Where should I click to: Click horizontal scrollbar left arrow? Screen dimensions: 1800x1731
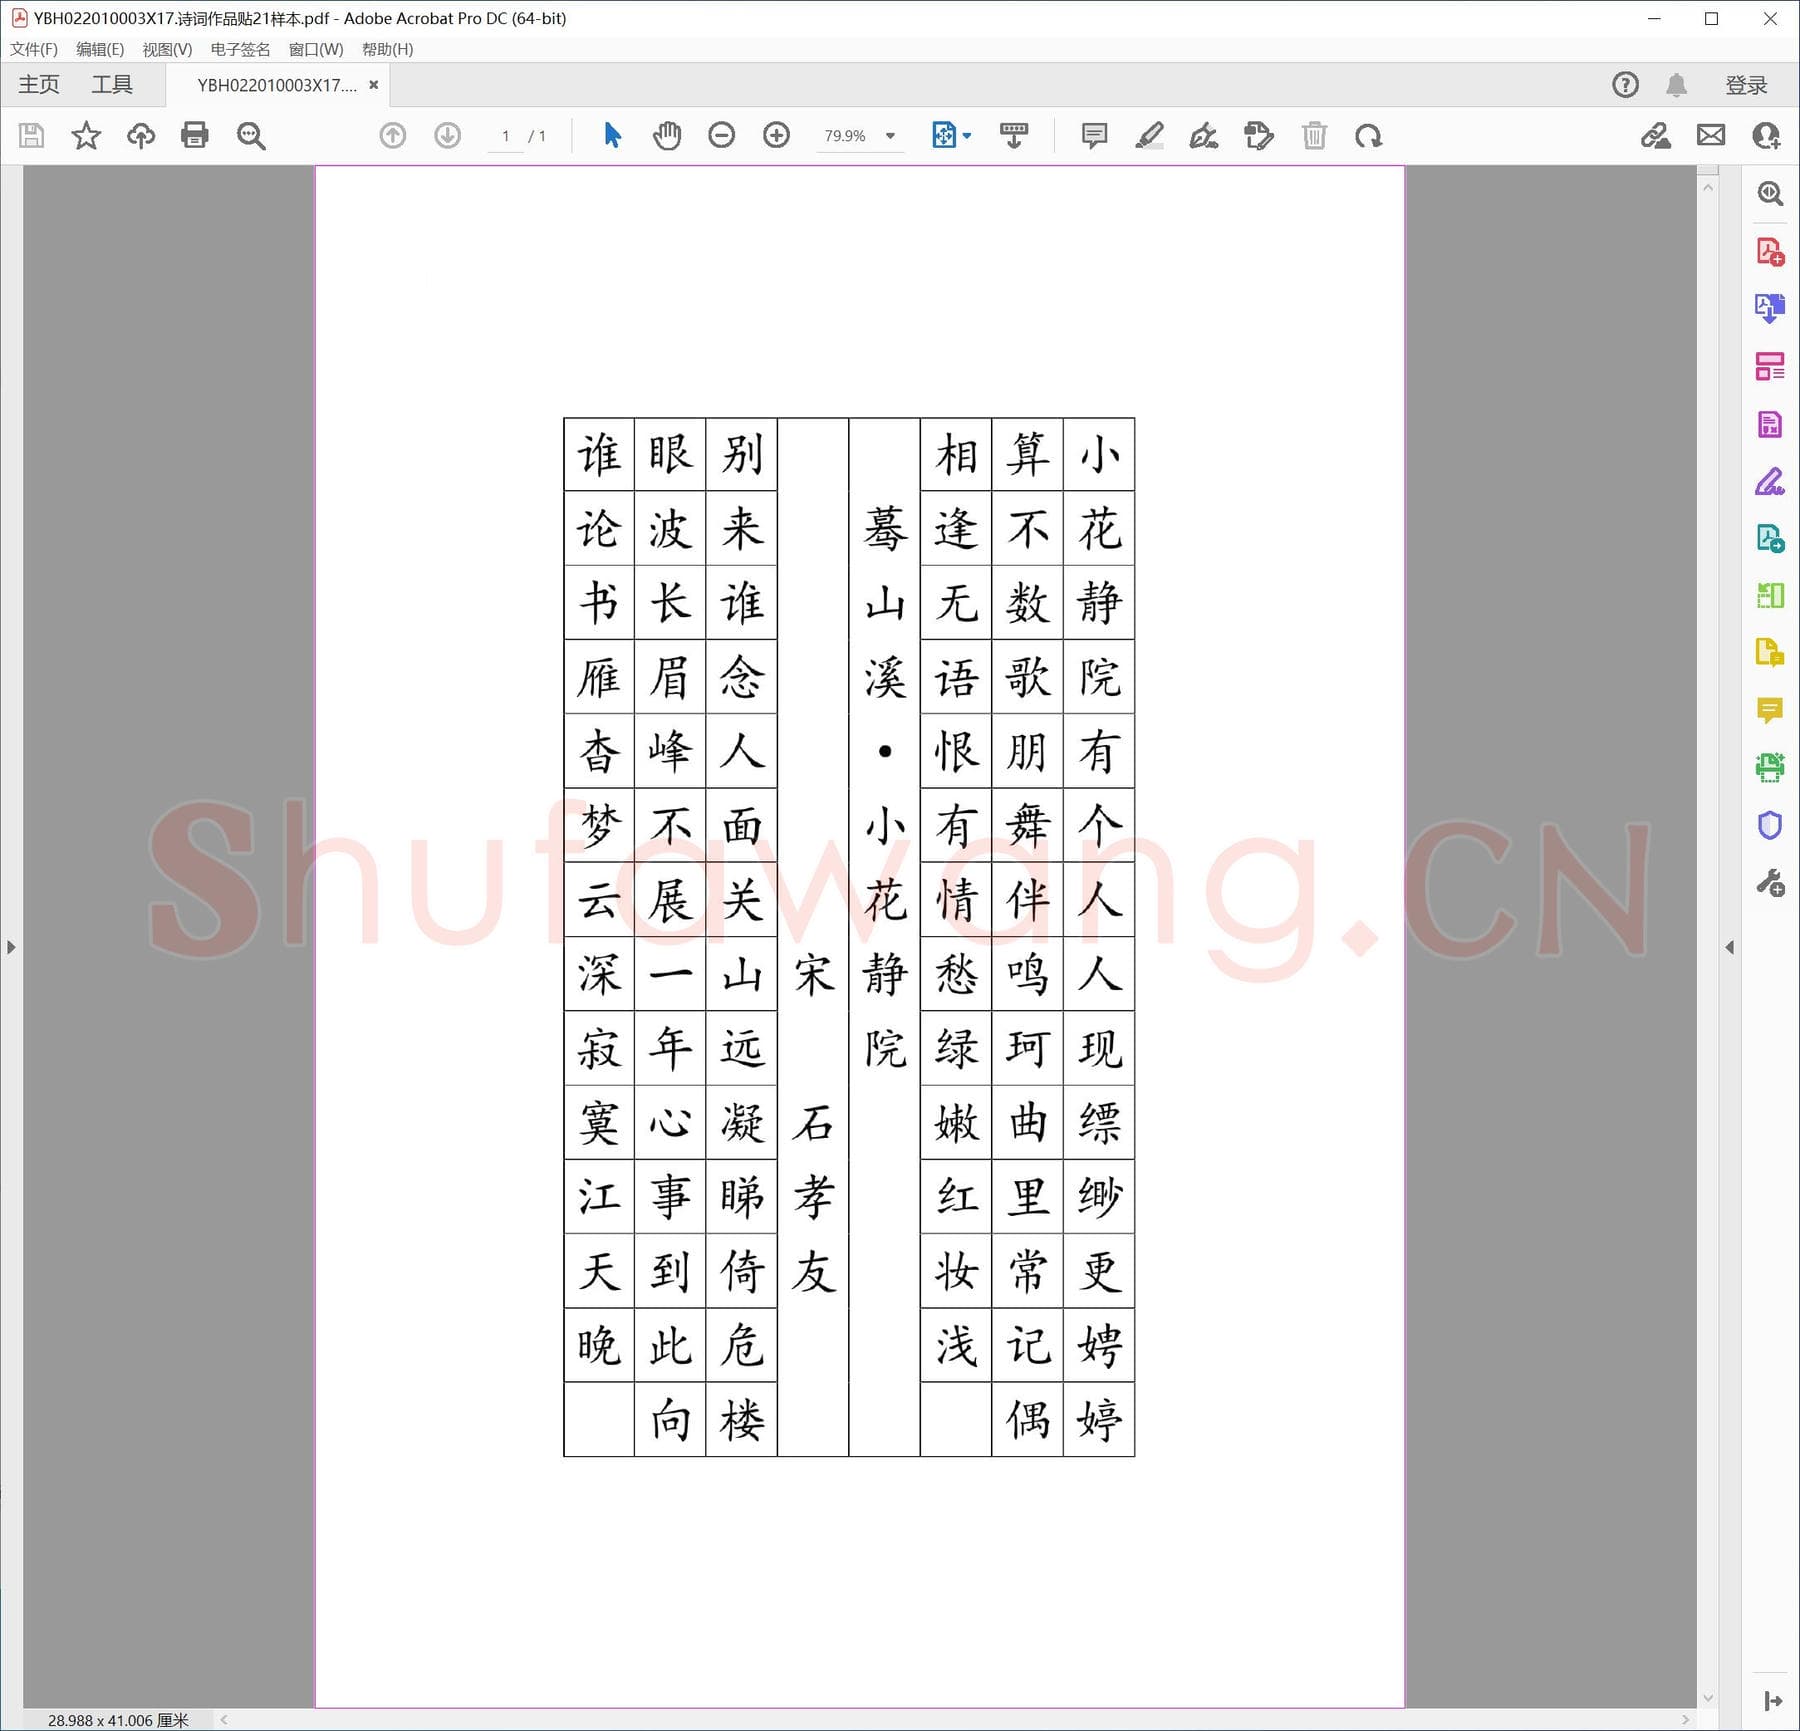click(x=224, y=1720)
